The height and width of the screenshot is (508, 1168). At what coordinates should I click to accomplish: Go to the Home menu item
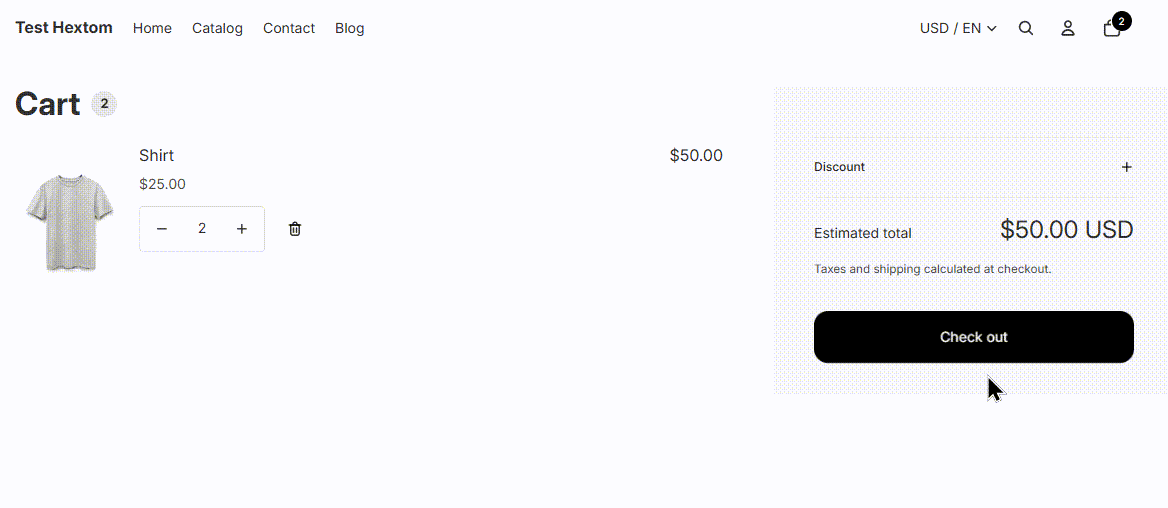(152, 28)
